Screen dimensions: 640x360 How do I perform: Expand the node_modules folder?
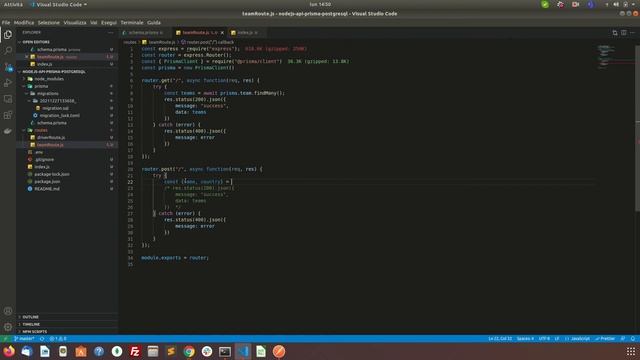pyautogui.click(x=49, y=79)
